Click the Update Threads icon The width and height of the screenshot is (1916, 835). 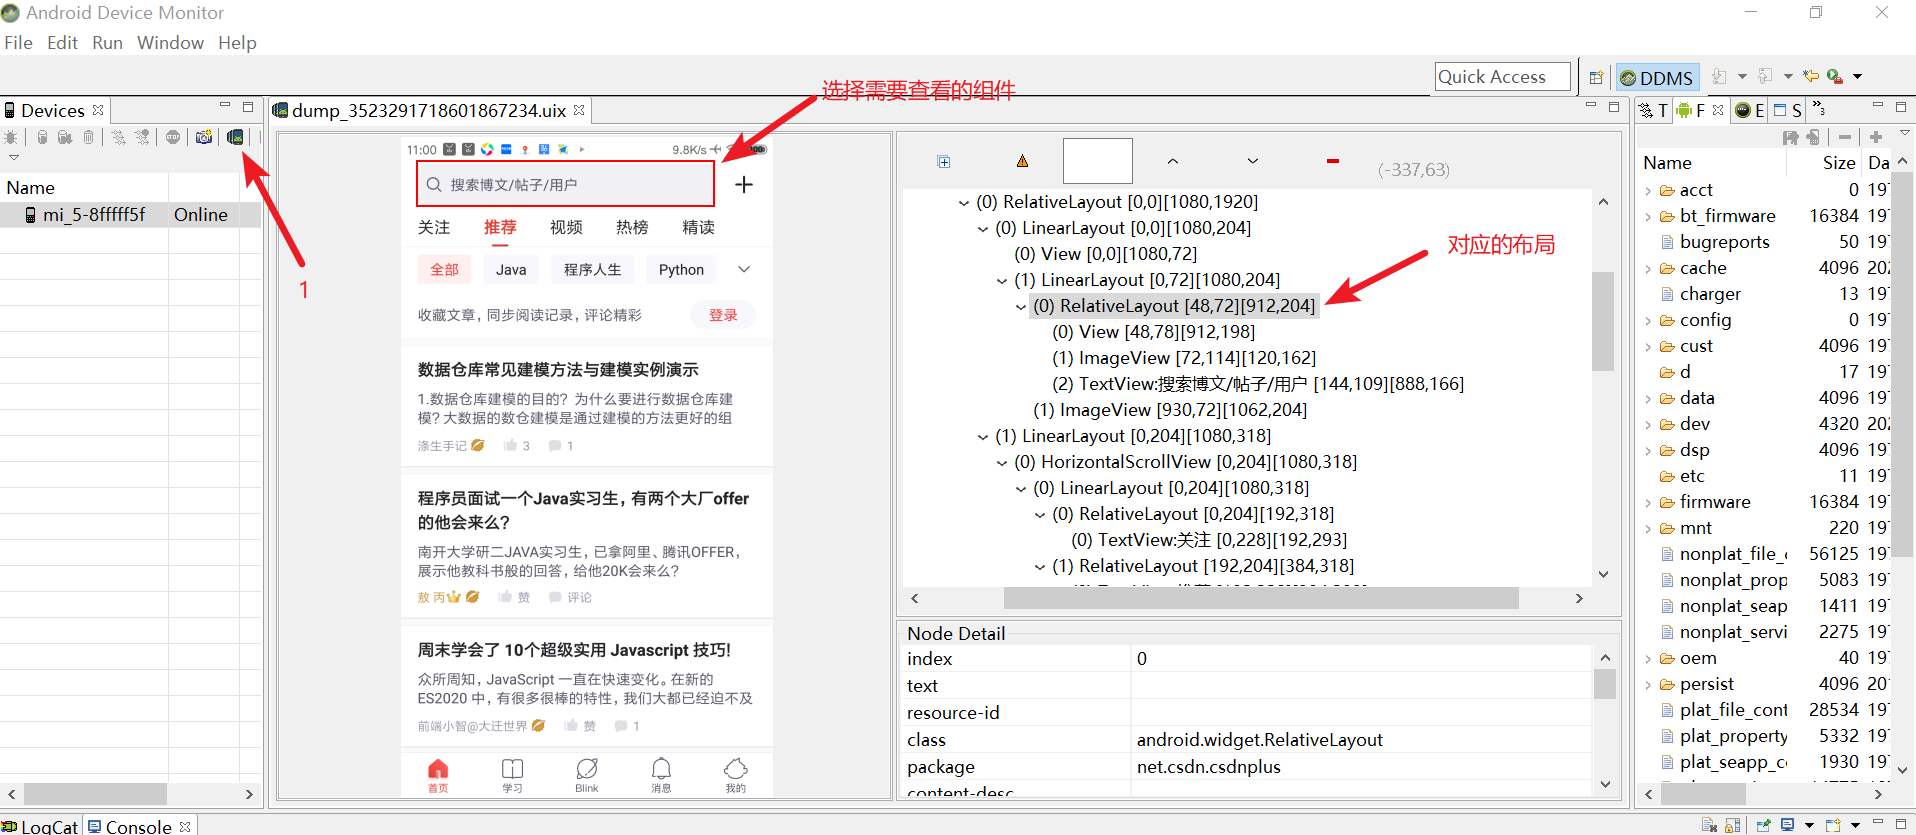tap(119, 137)
